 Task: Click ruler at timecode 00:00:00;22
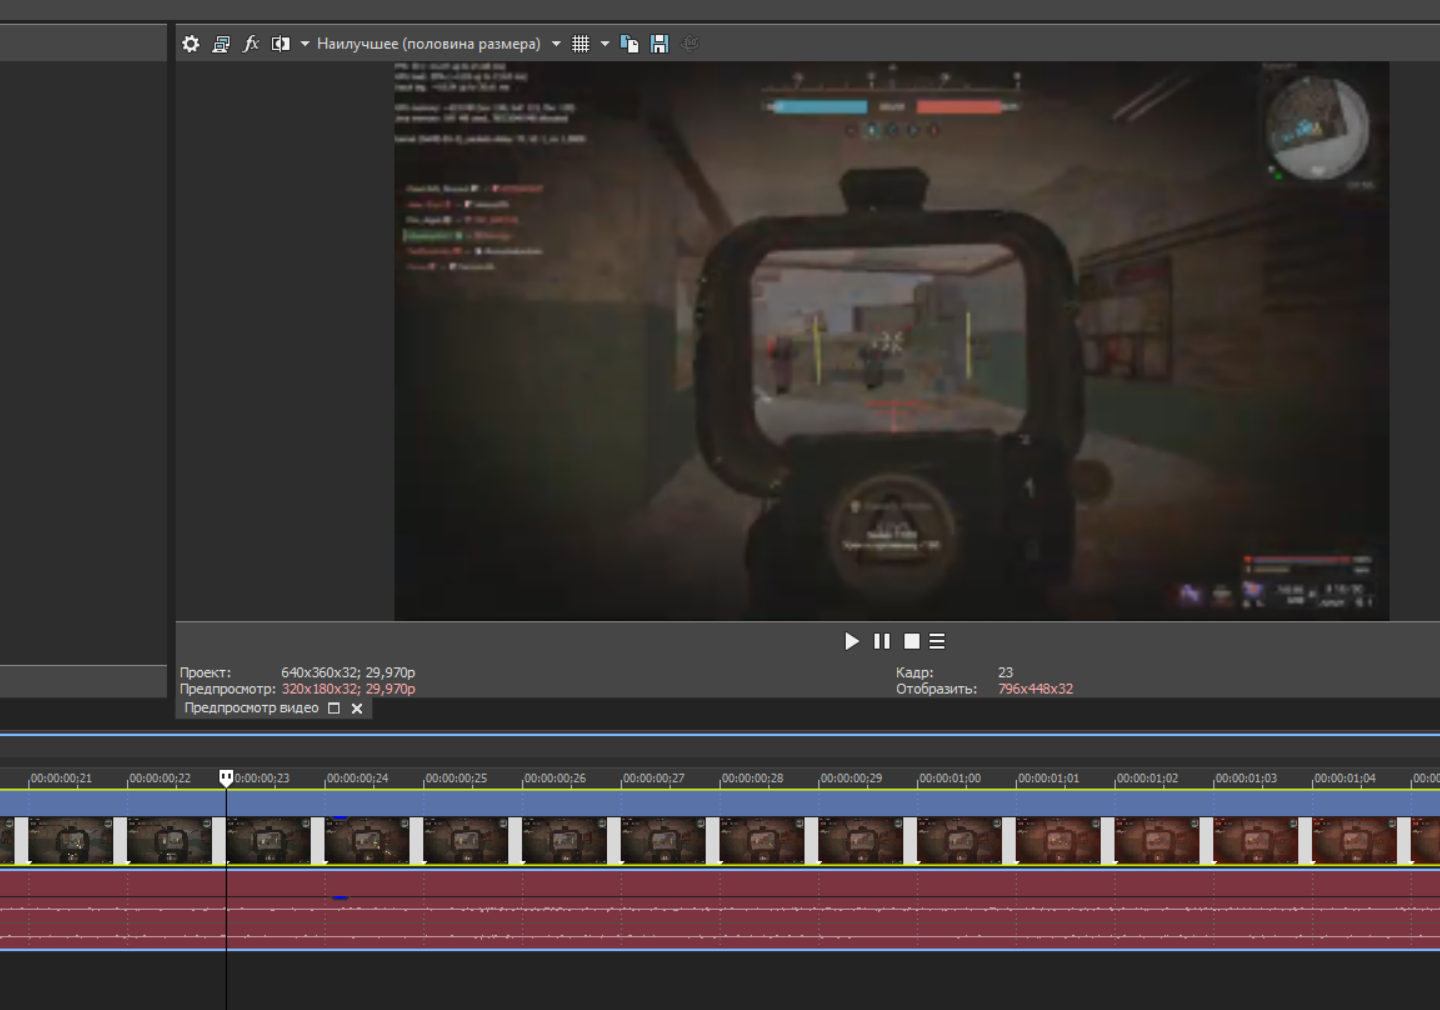[160, 778]
